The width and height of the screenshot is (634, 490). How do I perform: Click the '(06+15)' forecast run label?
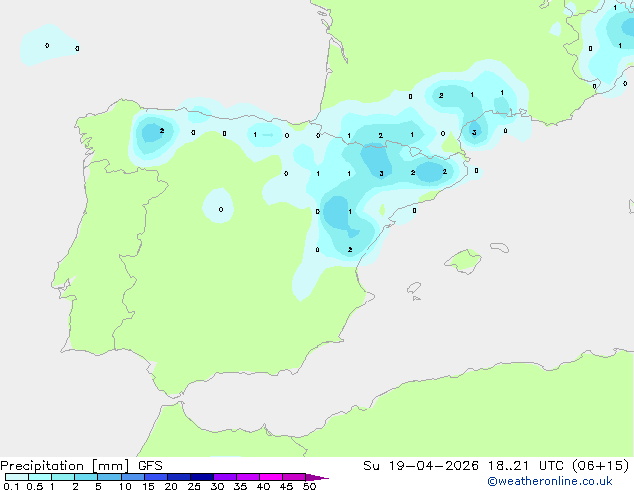click(602, 466)
